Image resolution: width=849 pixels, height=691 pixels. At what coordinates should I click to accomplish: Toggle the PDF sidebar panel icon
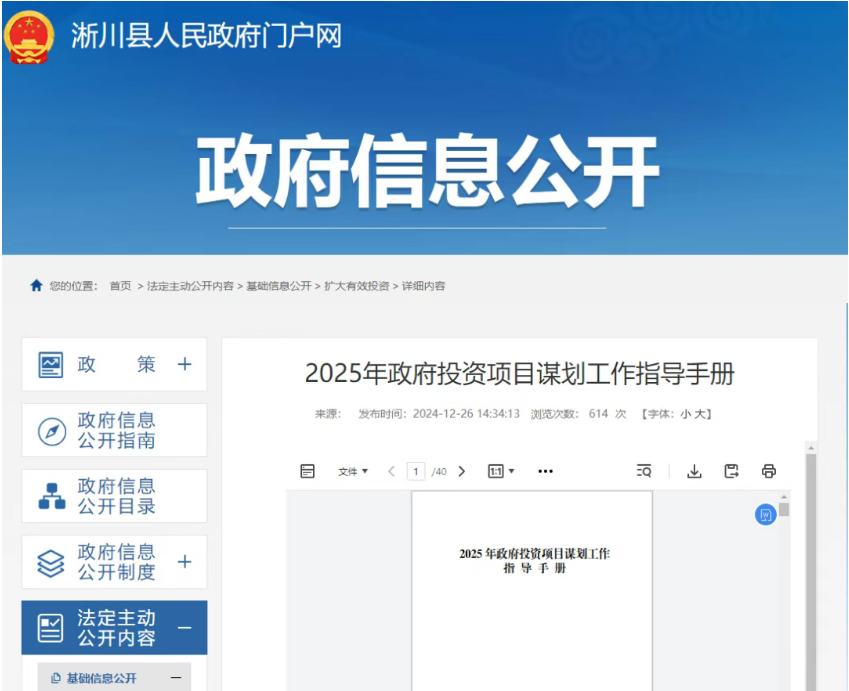[308, 471]
